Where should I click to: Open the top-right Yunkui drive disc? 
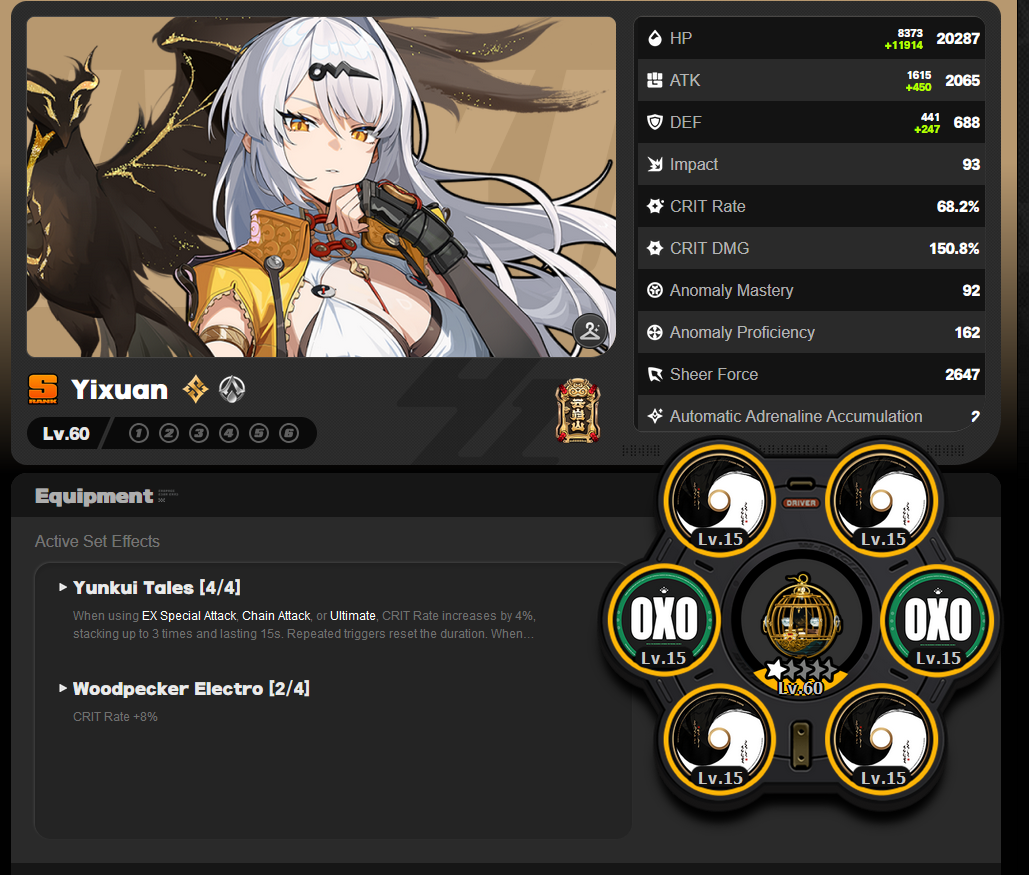click(x=883, y=500)
